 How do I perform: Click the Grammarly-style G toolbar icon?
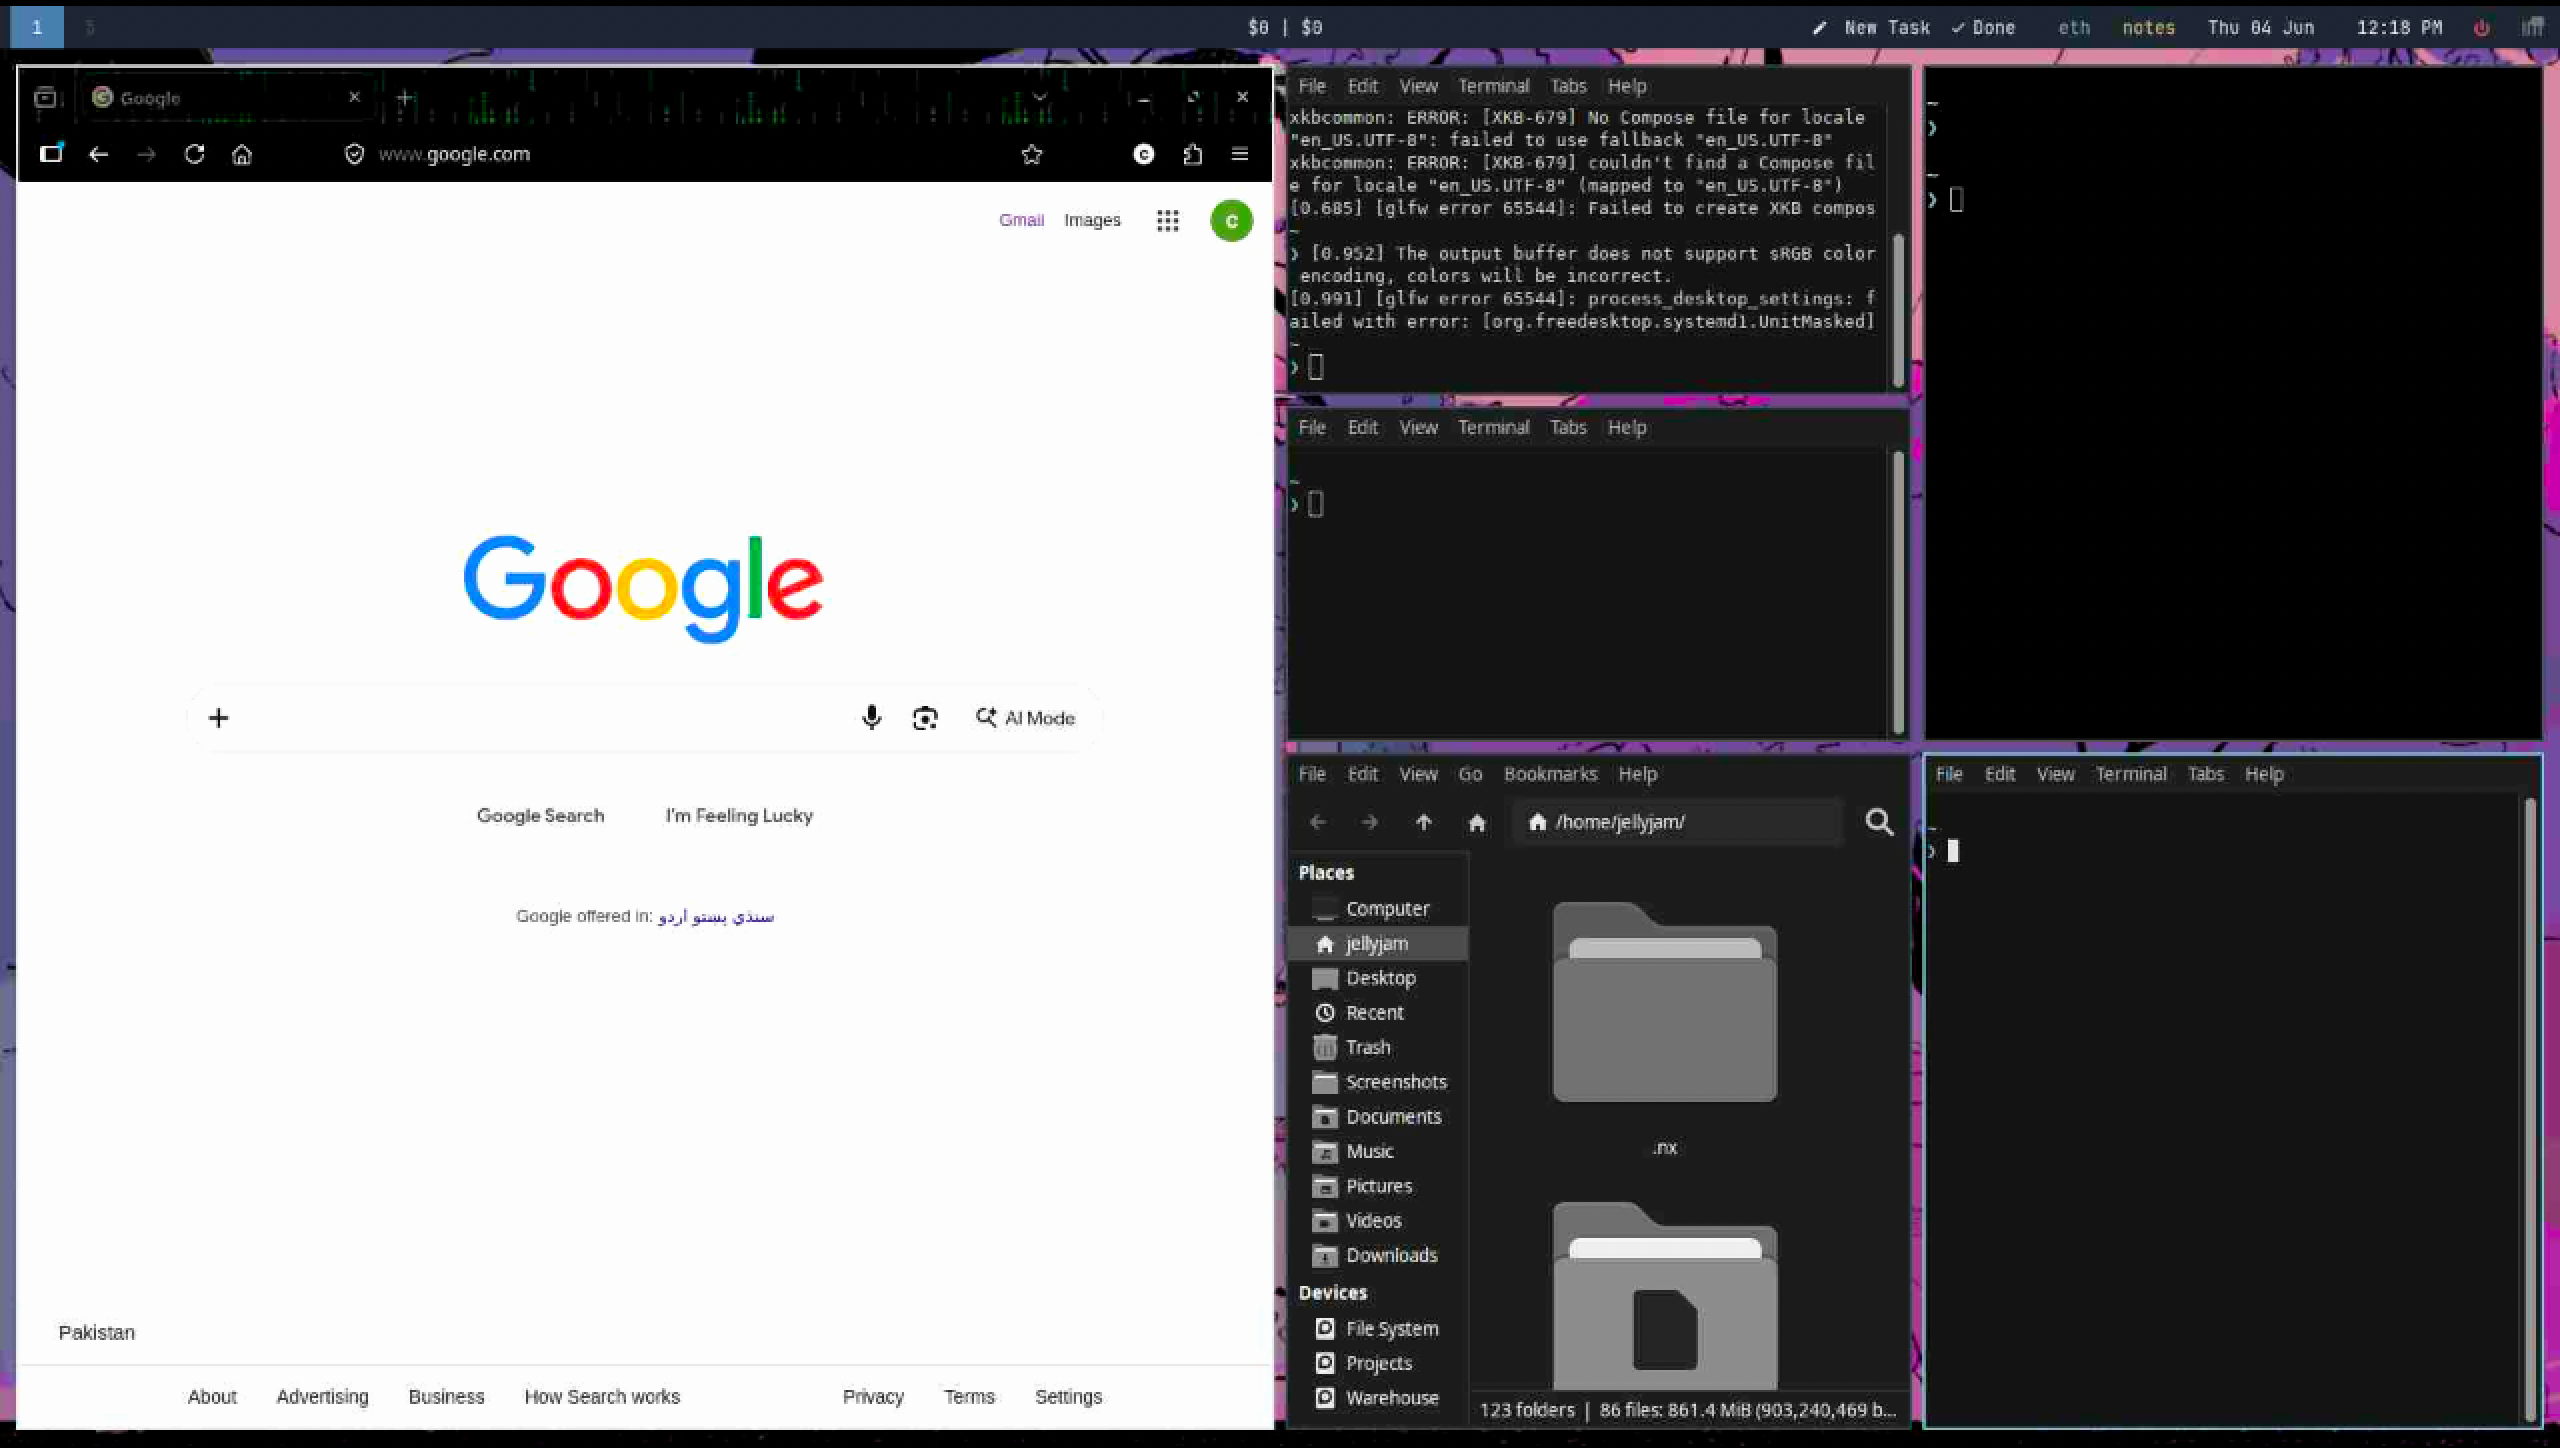coord(1144,154)
